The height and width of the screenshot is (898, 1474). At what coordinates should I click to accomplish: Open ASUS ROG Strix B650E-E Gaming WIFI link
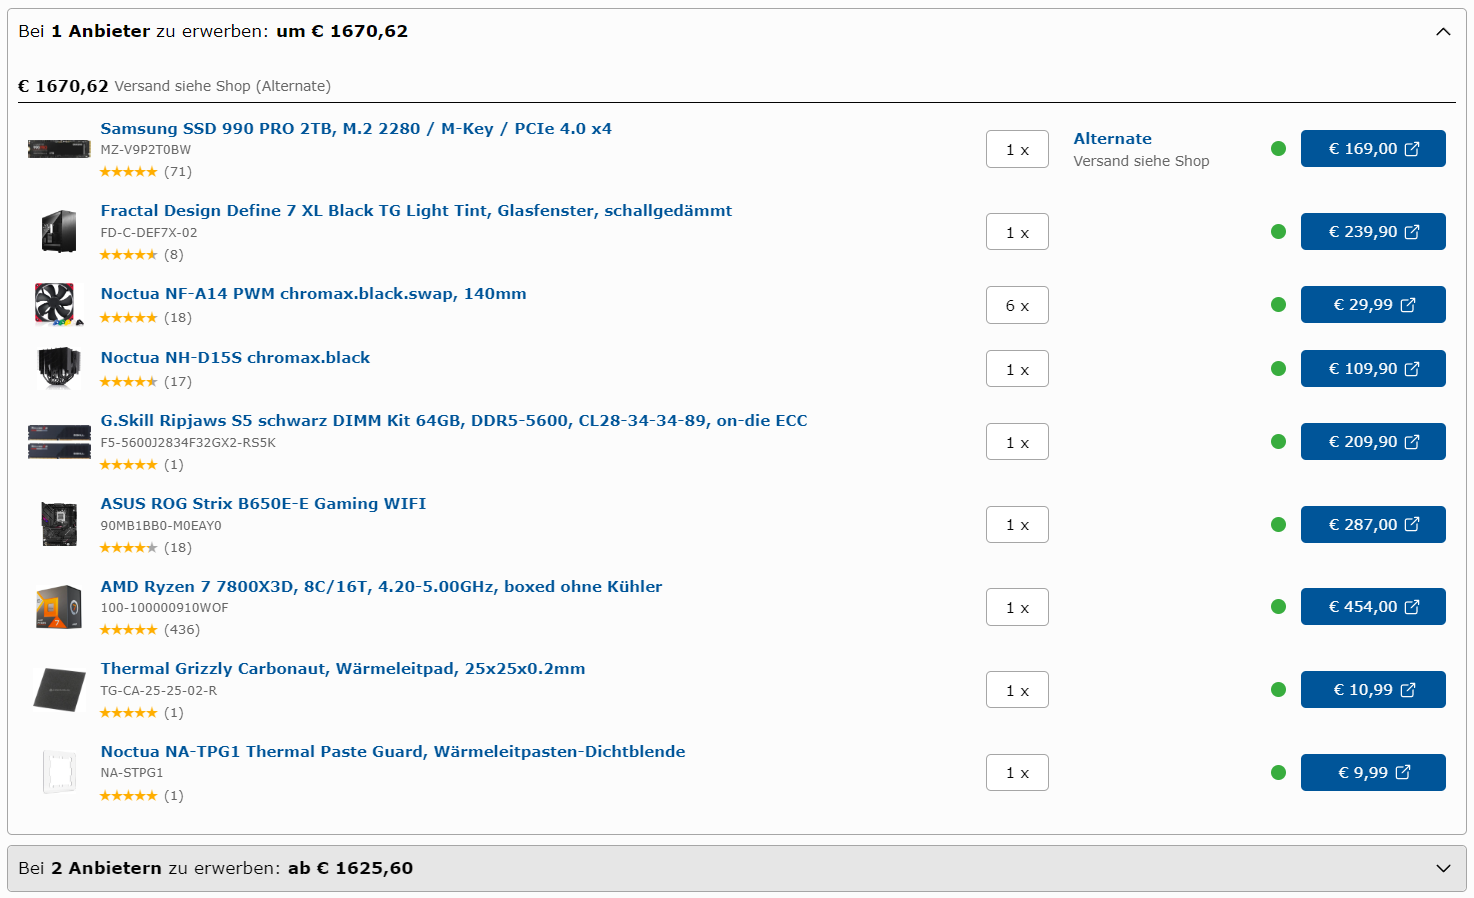[x=263, y=504]
